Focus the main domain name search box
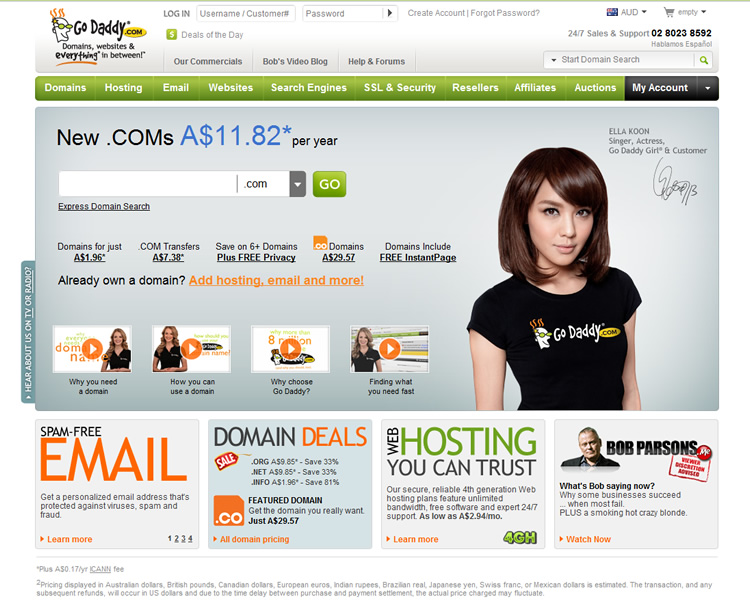The width and height of the screenshot is (750, 606). 148,184
